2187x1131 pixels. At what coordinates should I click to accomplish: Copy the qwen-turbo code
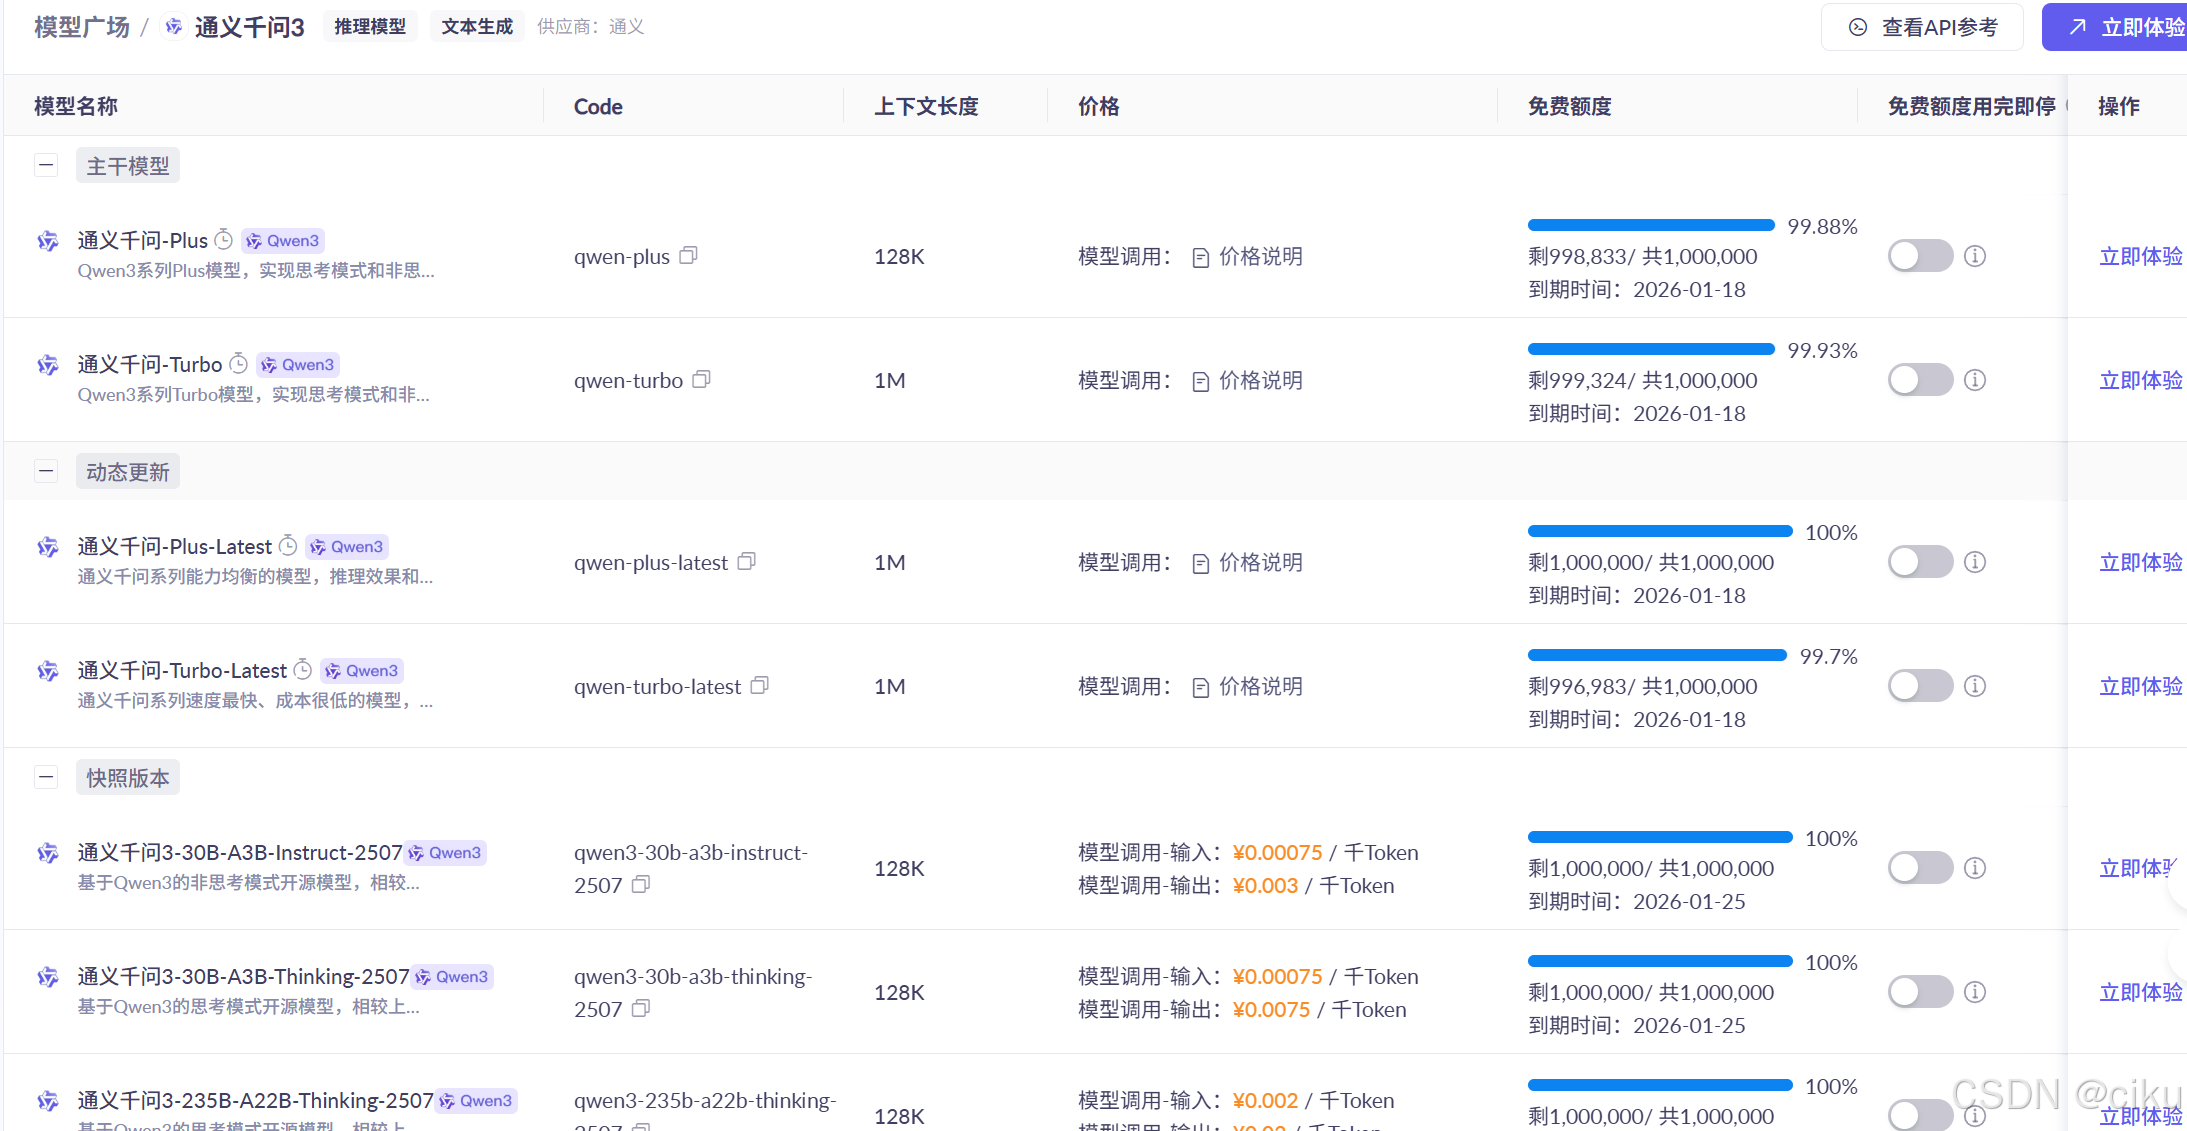[x=701, y=380]
